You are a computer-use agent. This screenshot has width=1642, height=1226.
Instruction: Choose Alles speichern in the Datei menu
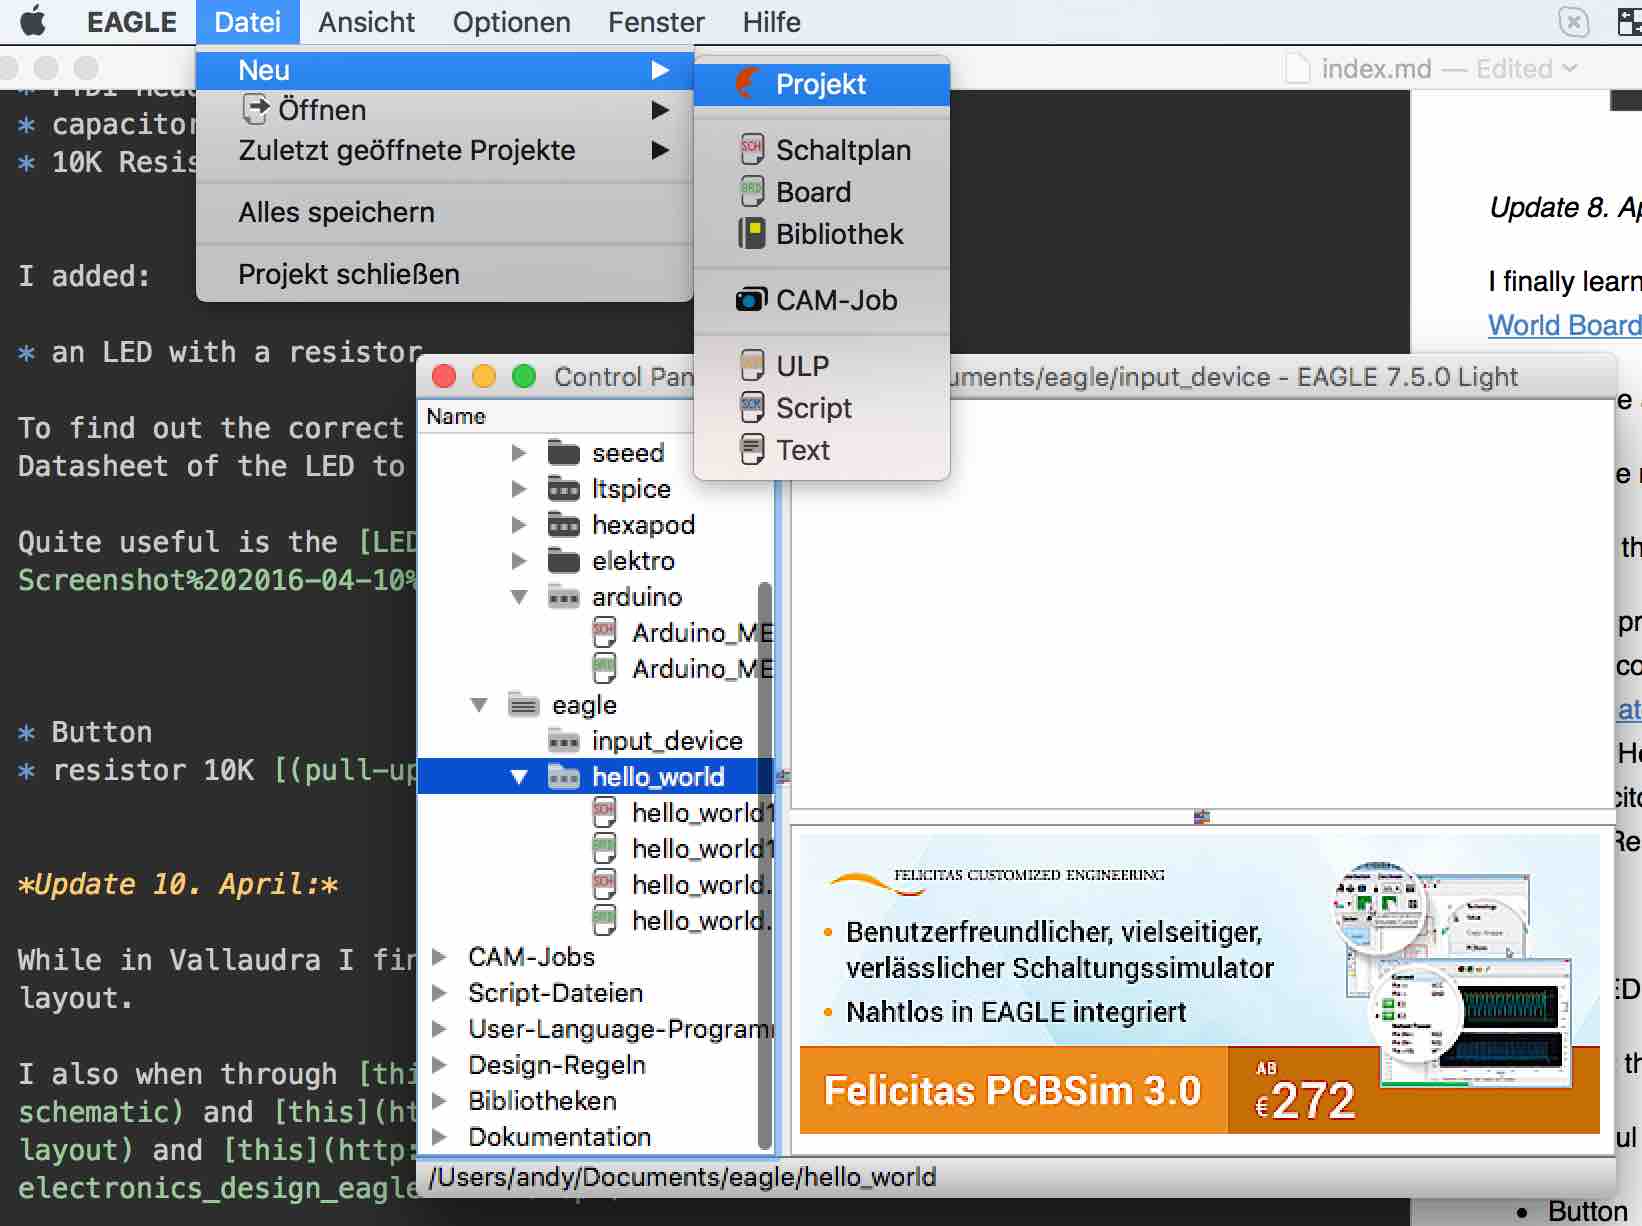coord(445,212)
